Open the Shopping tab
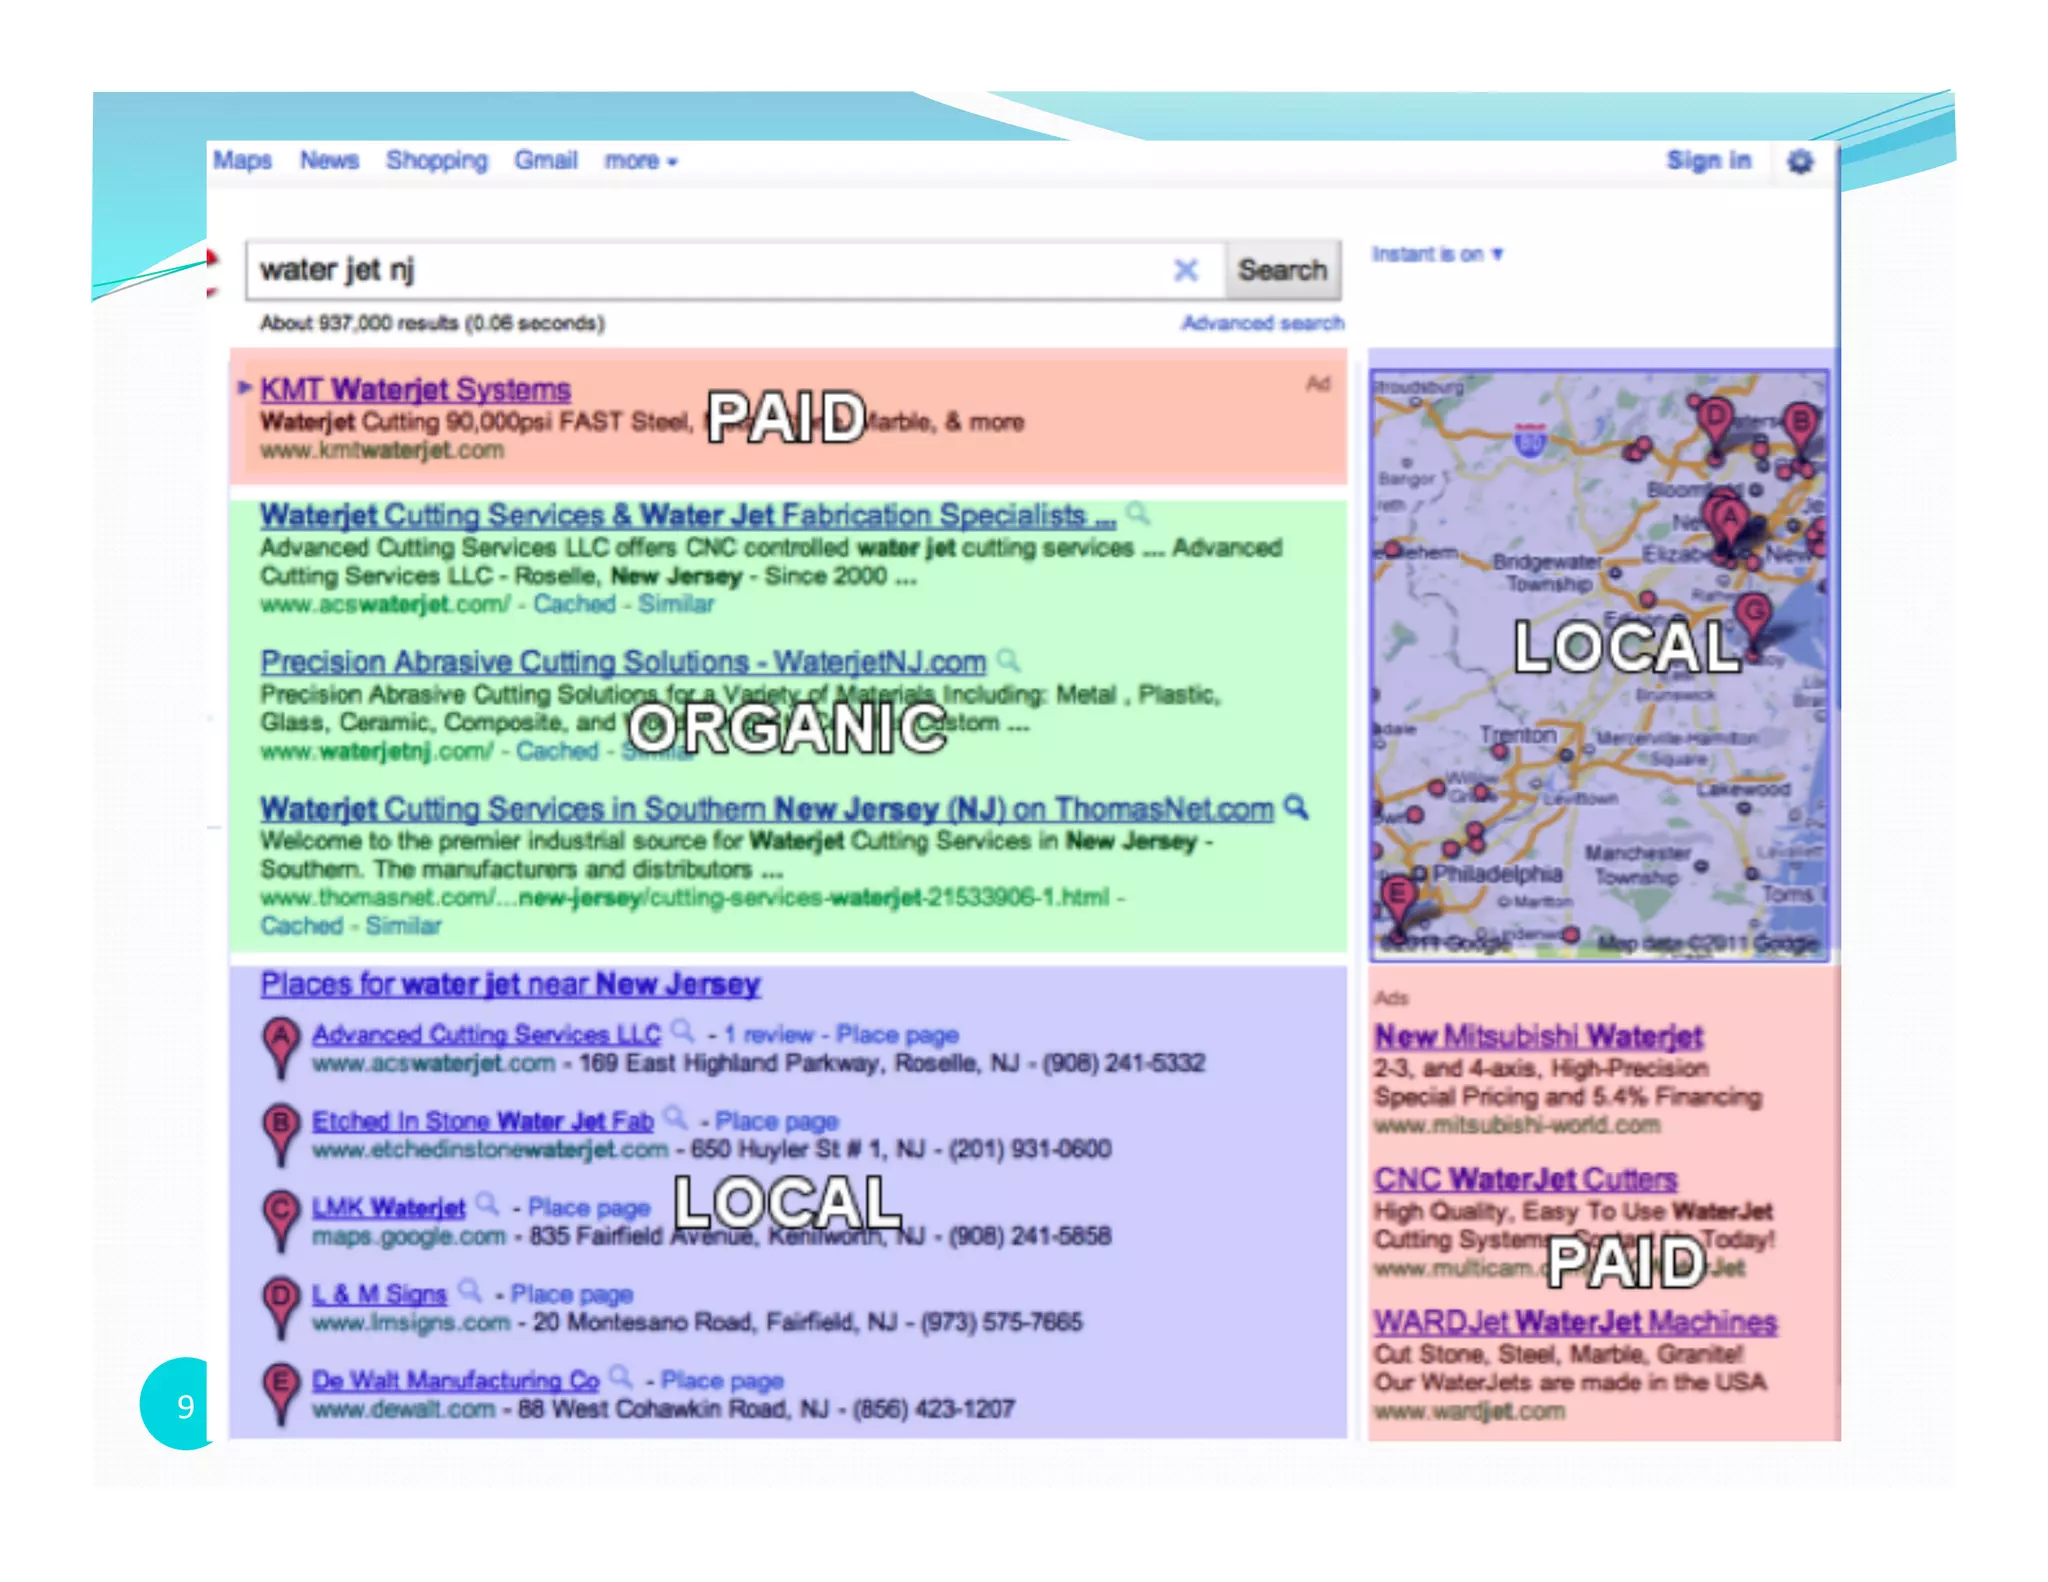This screenshot has height=1582, width=2048. 437,160
